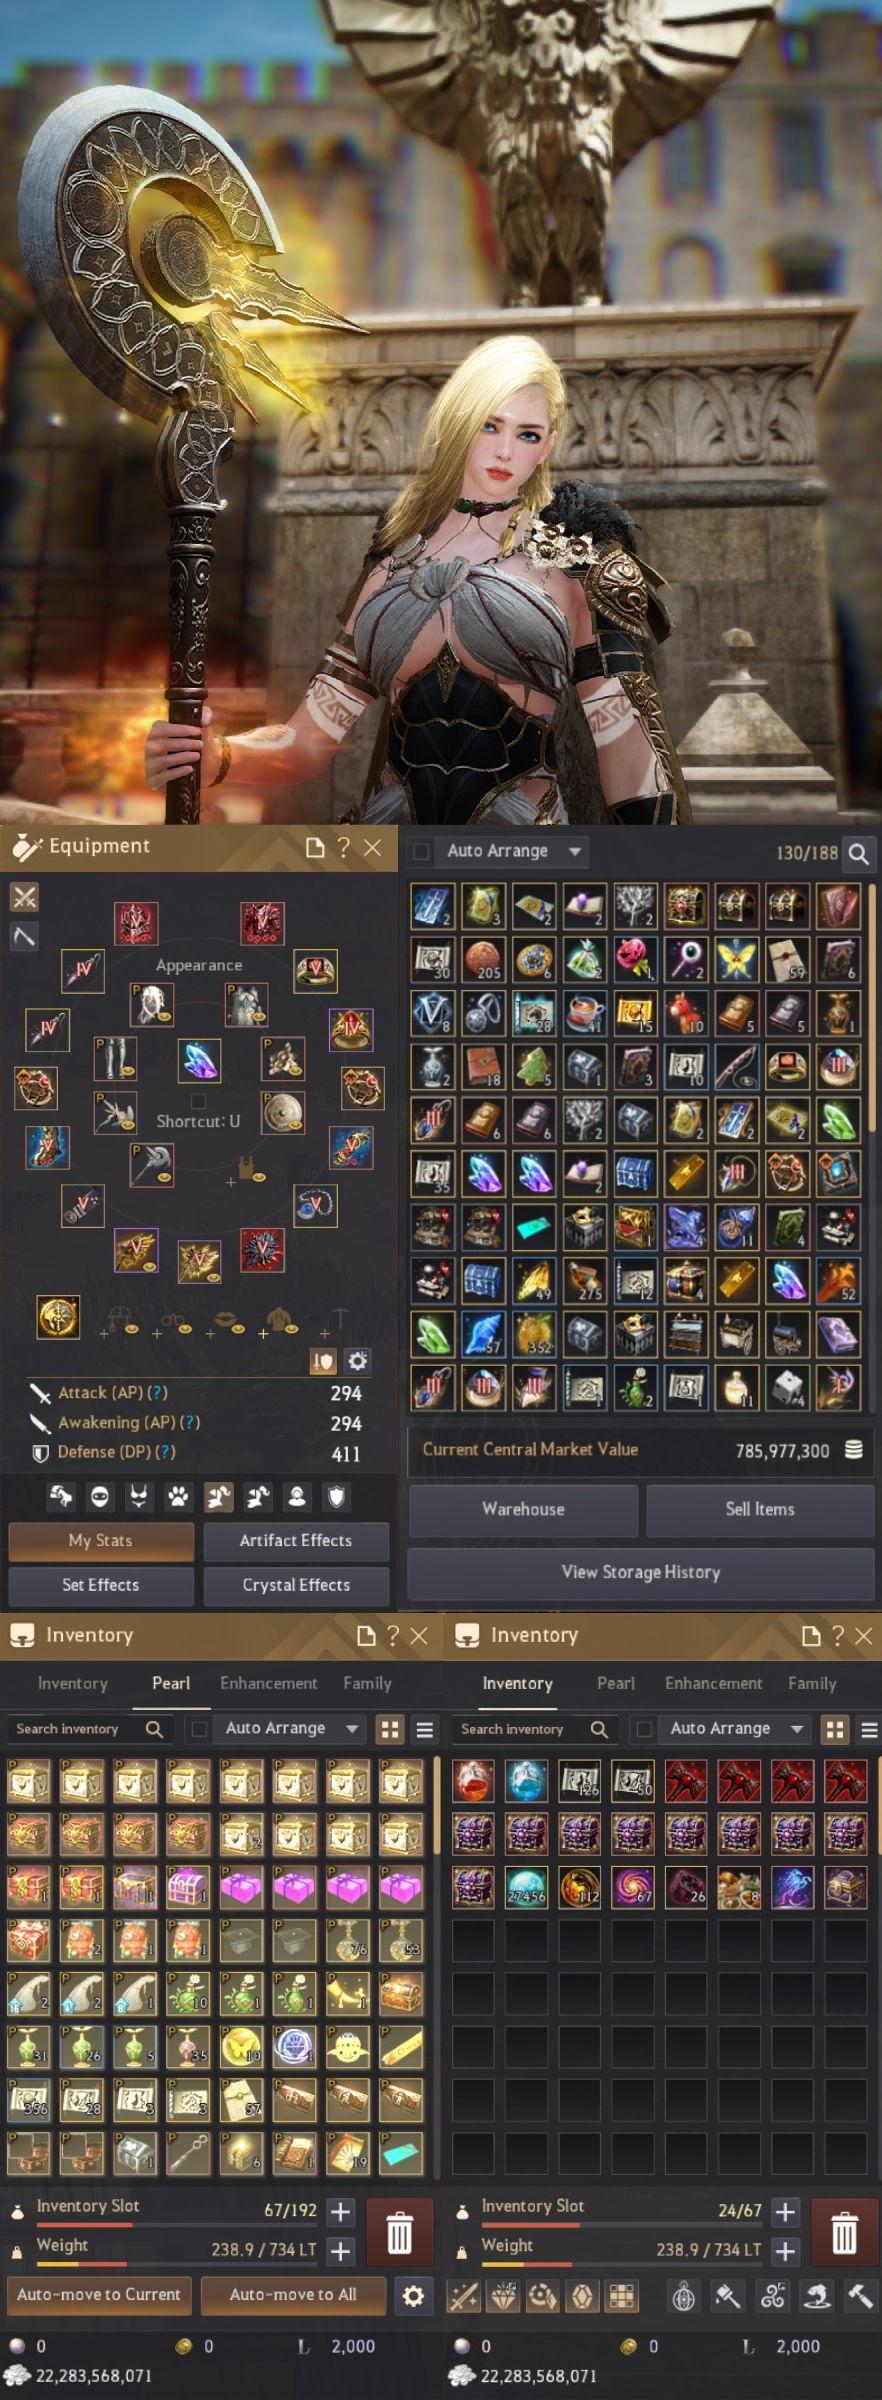Click the crossed swords icon in Equipment panel
Screen dimensions: 882x2400
[24, 896]
